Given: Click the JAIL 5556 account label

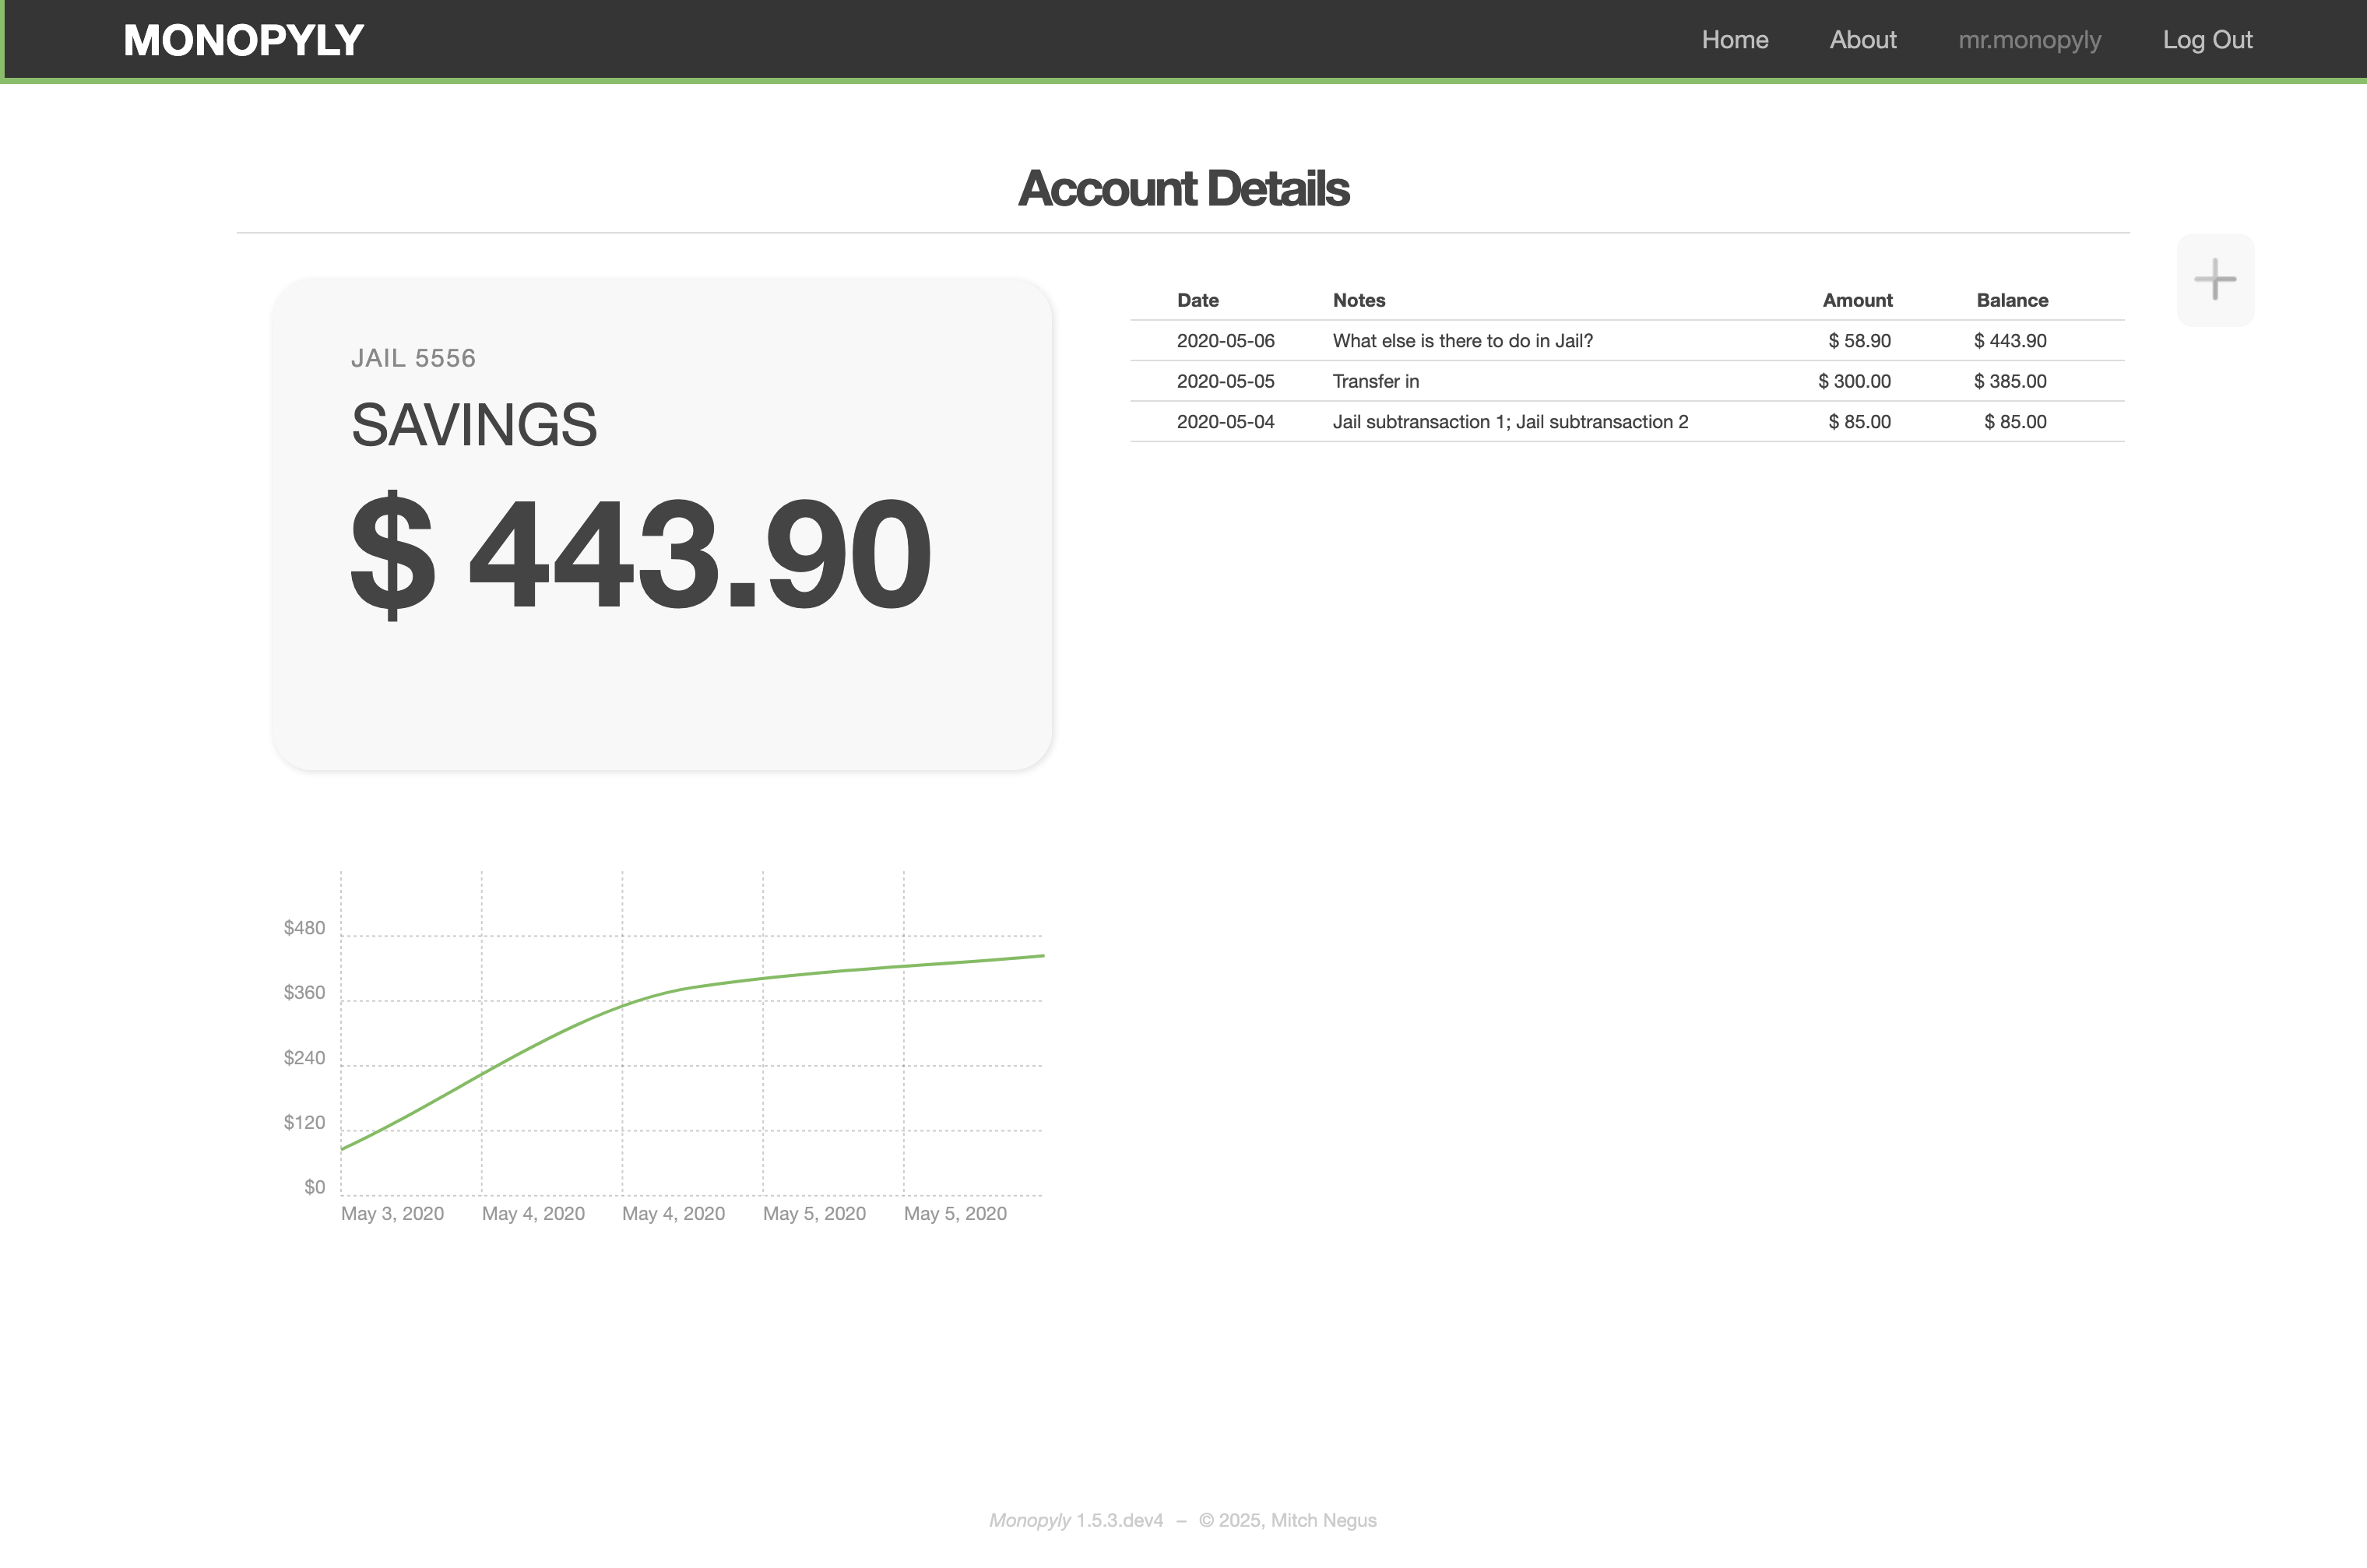Looking at the screenshot, I should click(x=412, y=358).
